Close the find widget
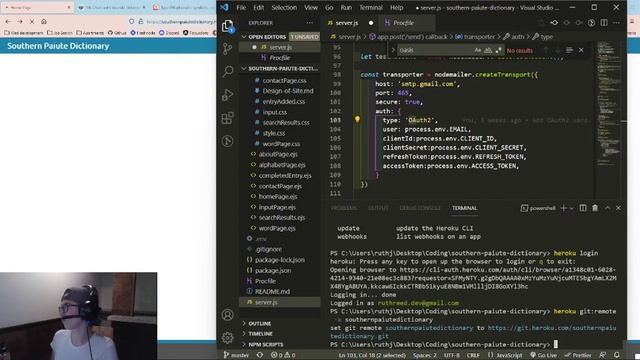 click(581, 50)
